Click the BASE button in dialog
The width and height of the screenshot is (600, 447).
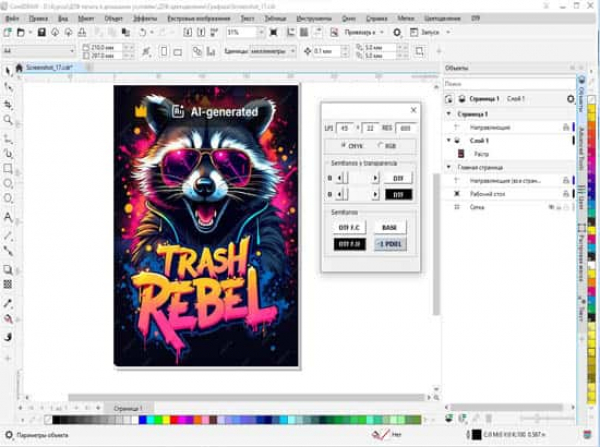pyautogui.click(x=390, y=227)
